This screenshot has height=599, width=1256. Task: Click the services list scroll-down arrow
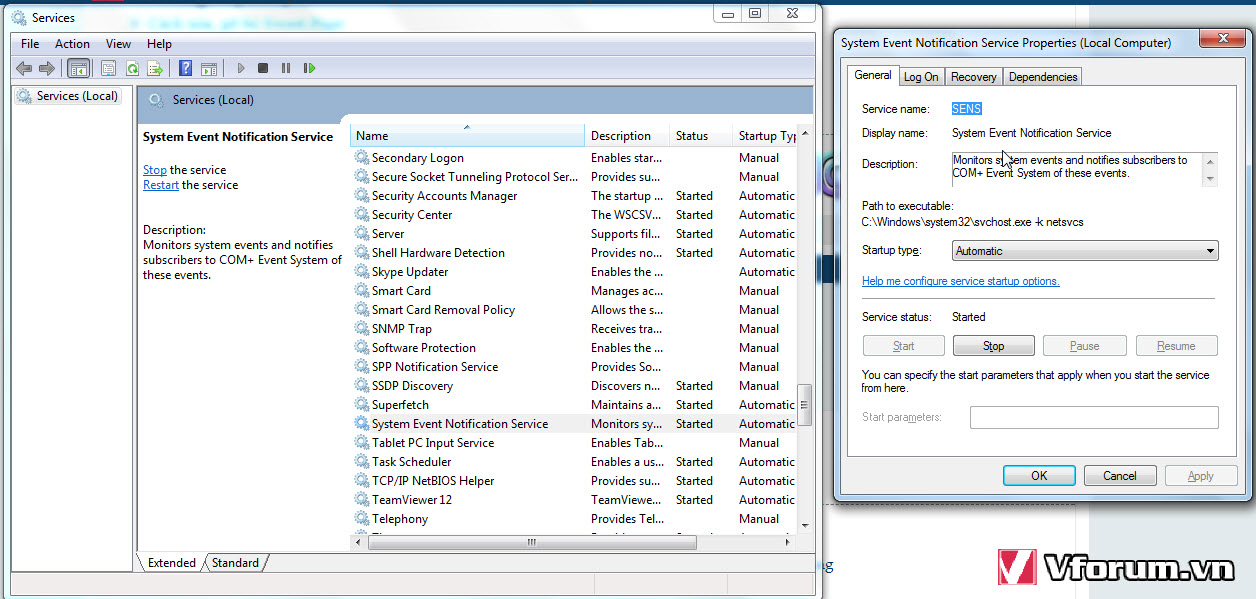804,524
